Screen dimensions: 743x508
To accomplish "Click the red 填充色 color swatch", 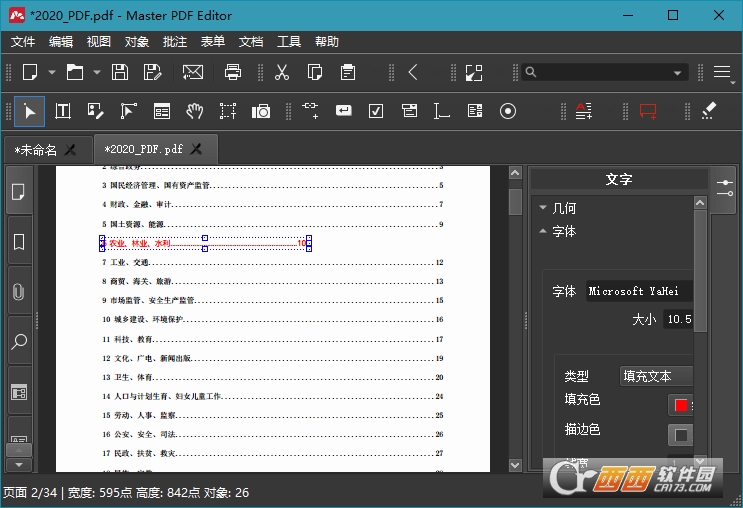I will (x=681, y=405).
